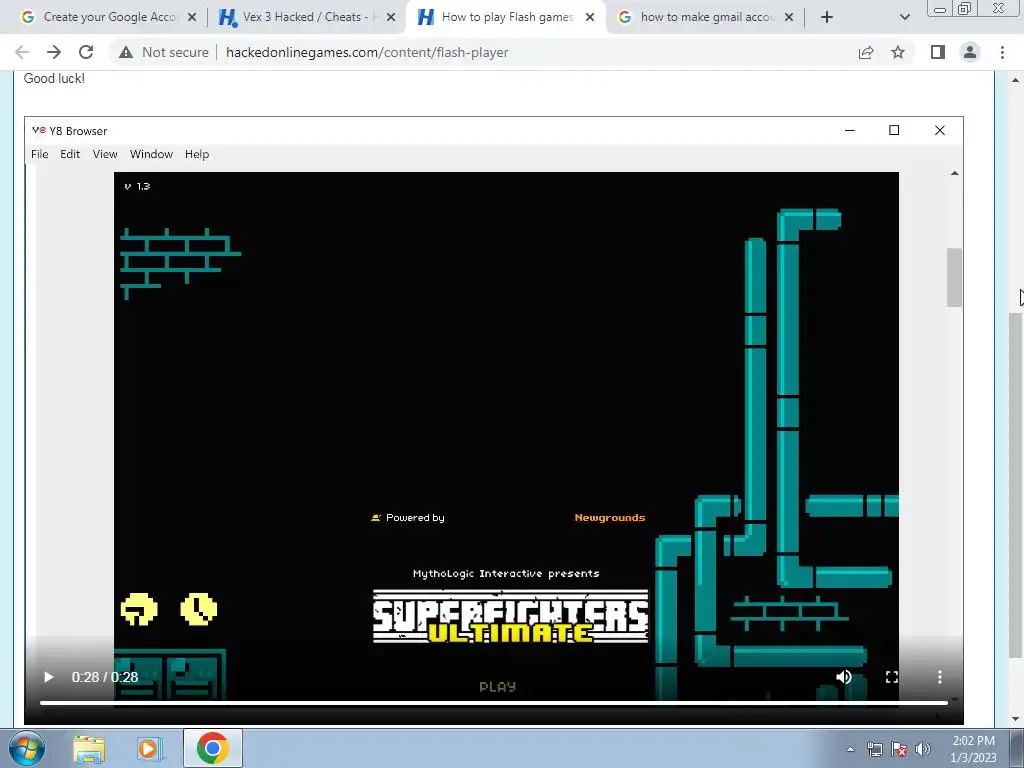This screenshot has height=768, width=1024.
Task: Open Help menu in Y8 Browser
Action: pos(197,154)
